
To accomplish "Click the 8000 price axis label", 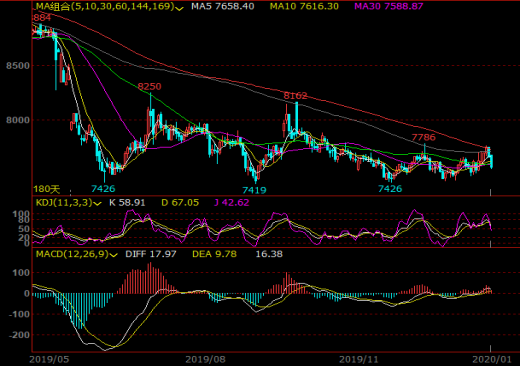I will 18,120.
